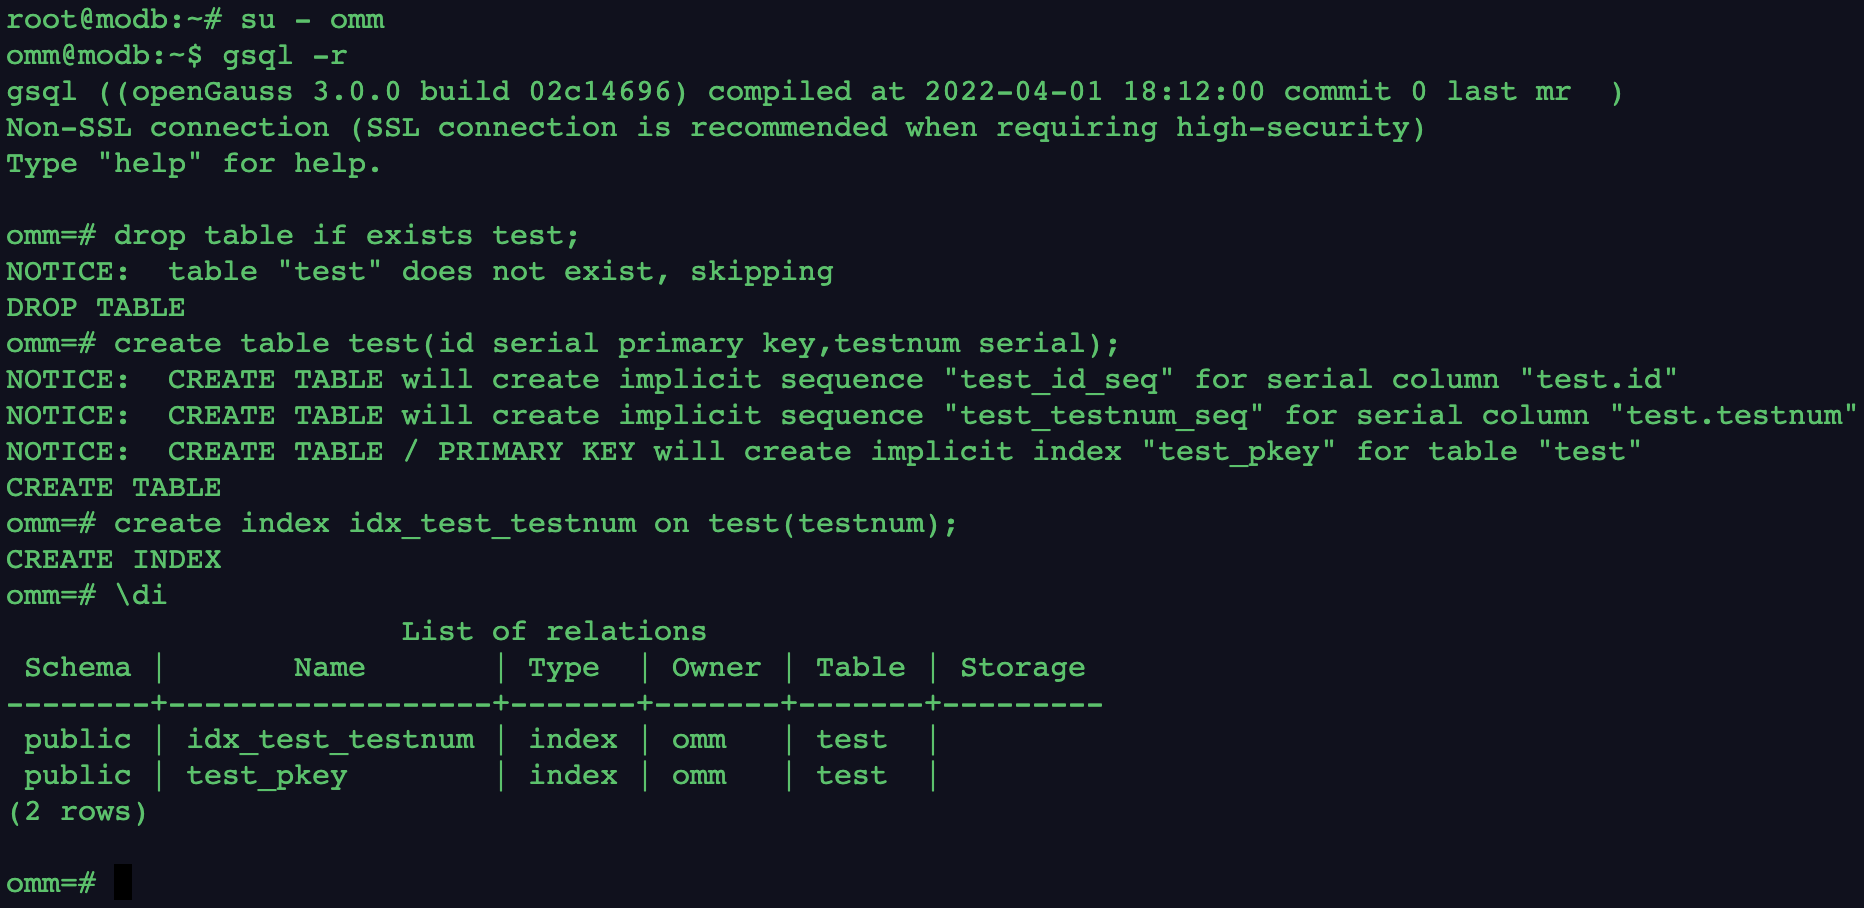Viewport: 1864px width, 908px height.
Task: Click the "su - omm" command
Action: tap(312, 19)
